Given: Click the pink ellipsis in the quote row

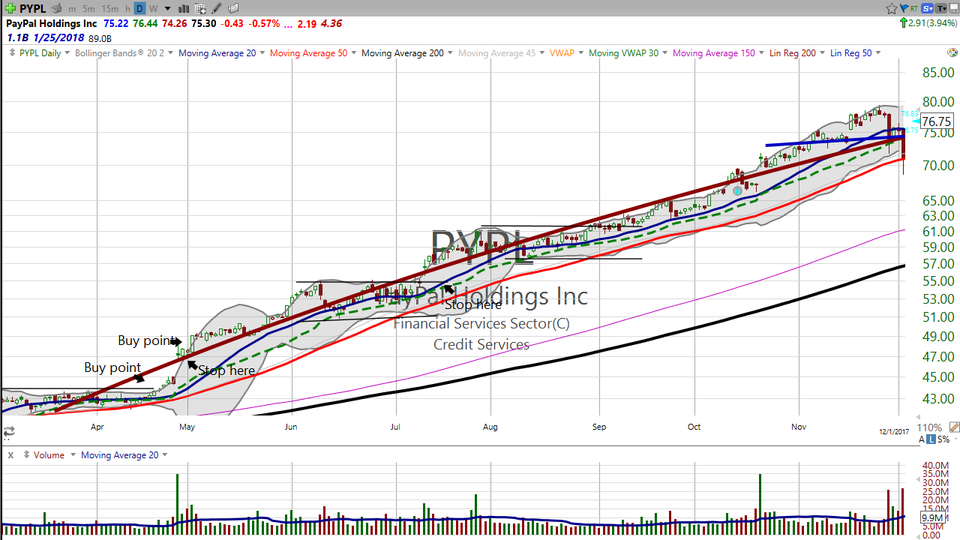Looking at the screenshot, I should [288, 25].
